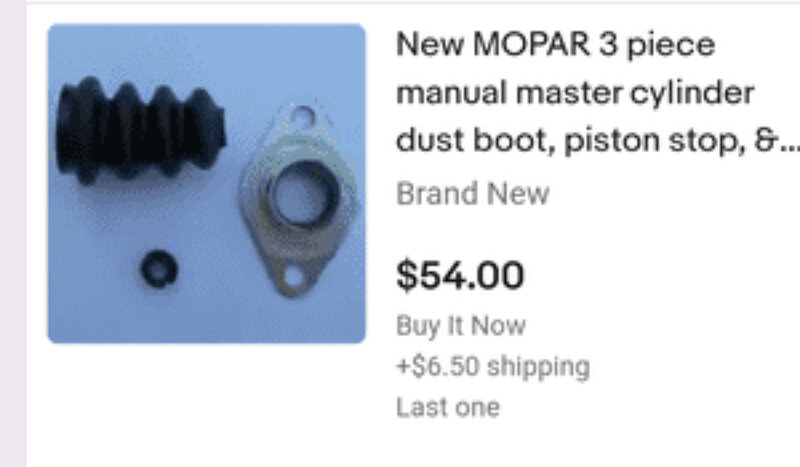The height and width of the screenshot is (467, 800).
Task: Select the metal piston stop plate in photo
Action: (298, 200)
